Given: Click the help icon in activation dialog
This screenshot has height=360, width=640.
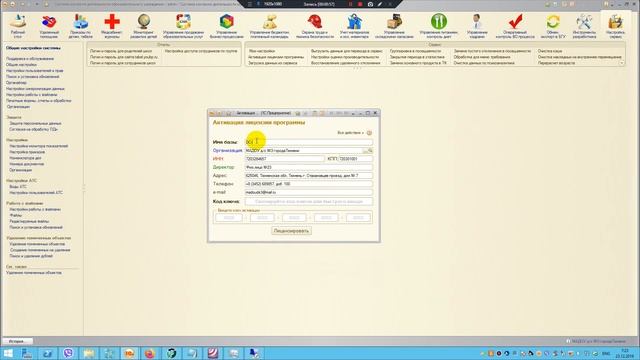Looking at the screenshot, I should [369, 133].
